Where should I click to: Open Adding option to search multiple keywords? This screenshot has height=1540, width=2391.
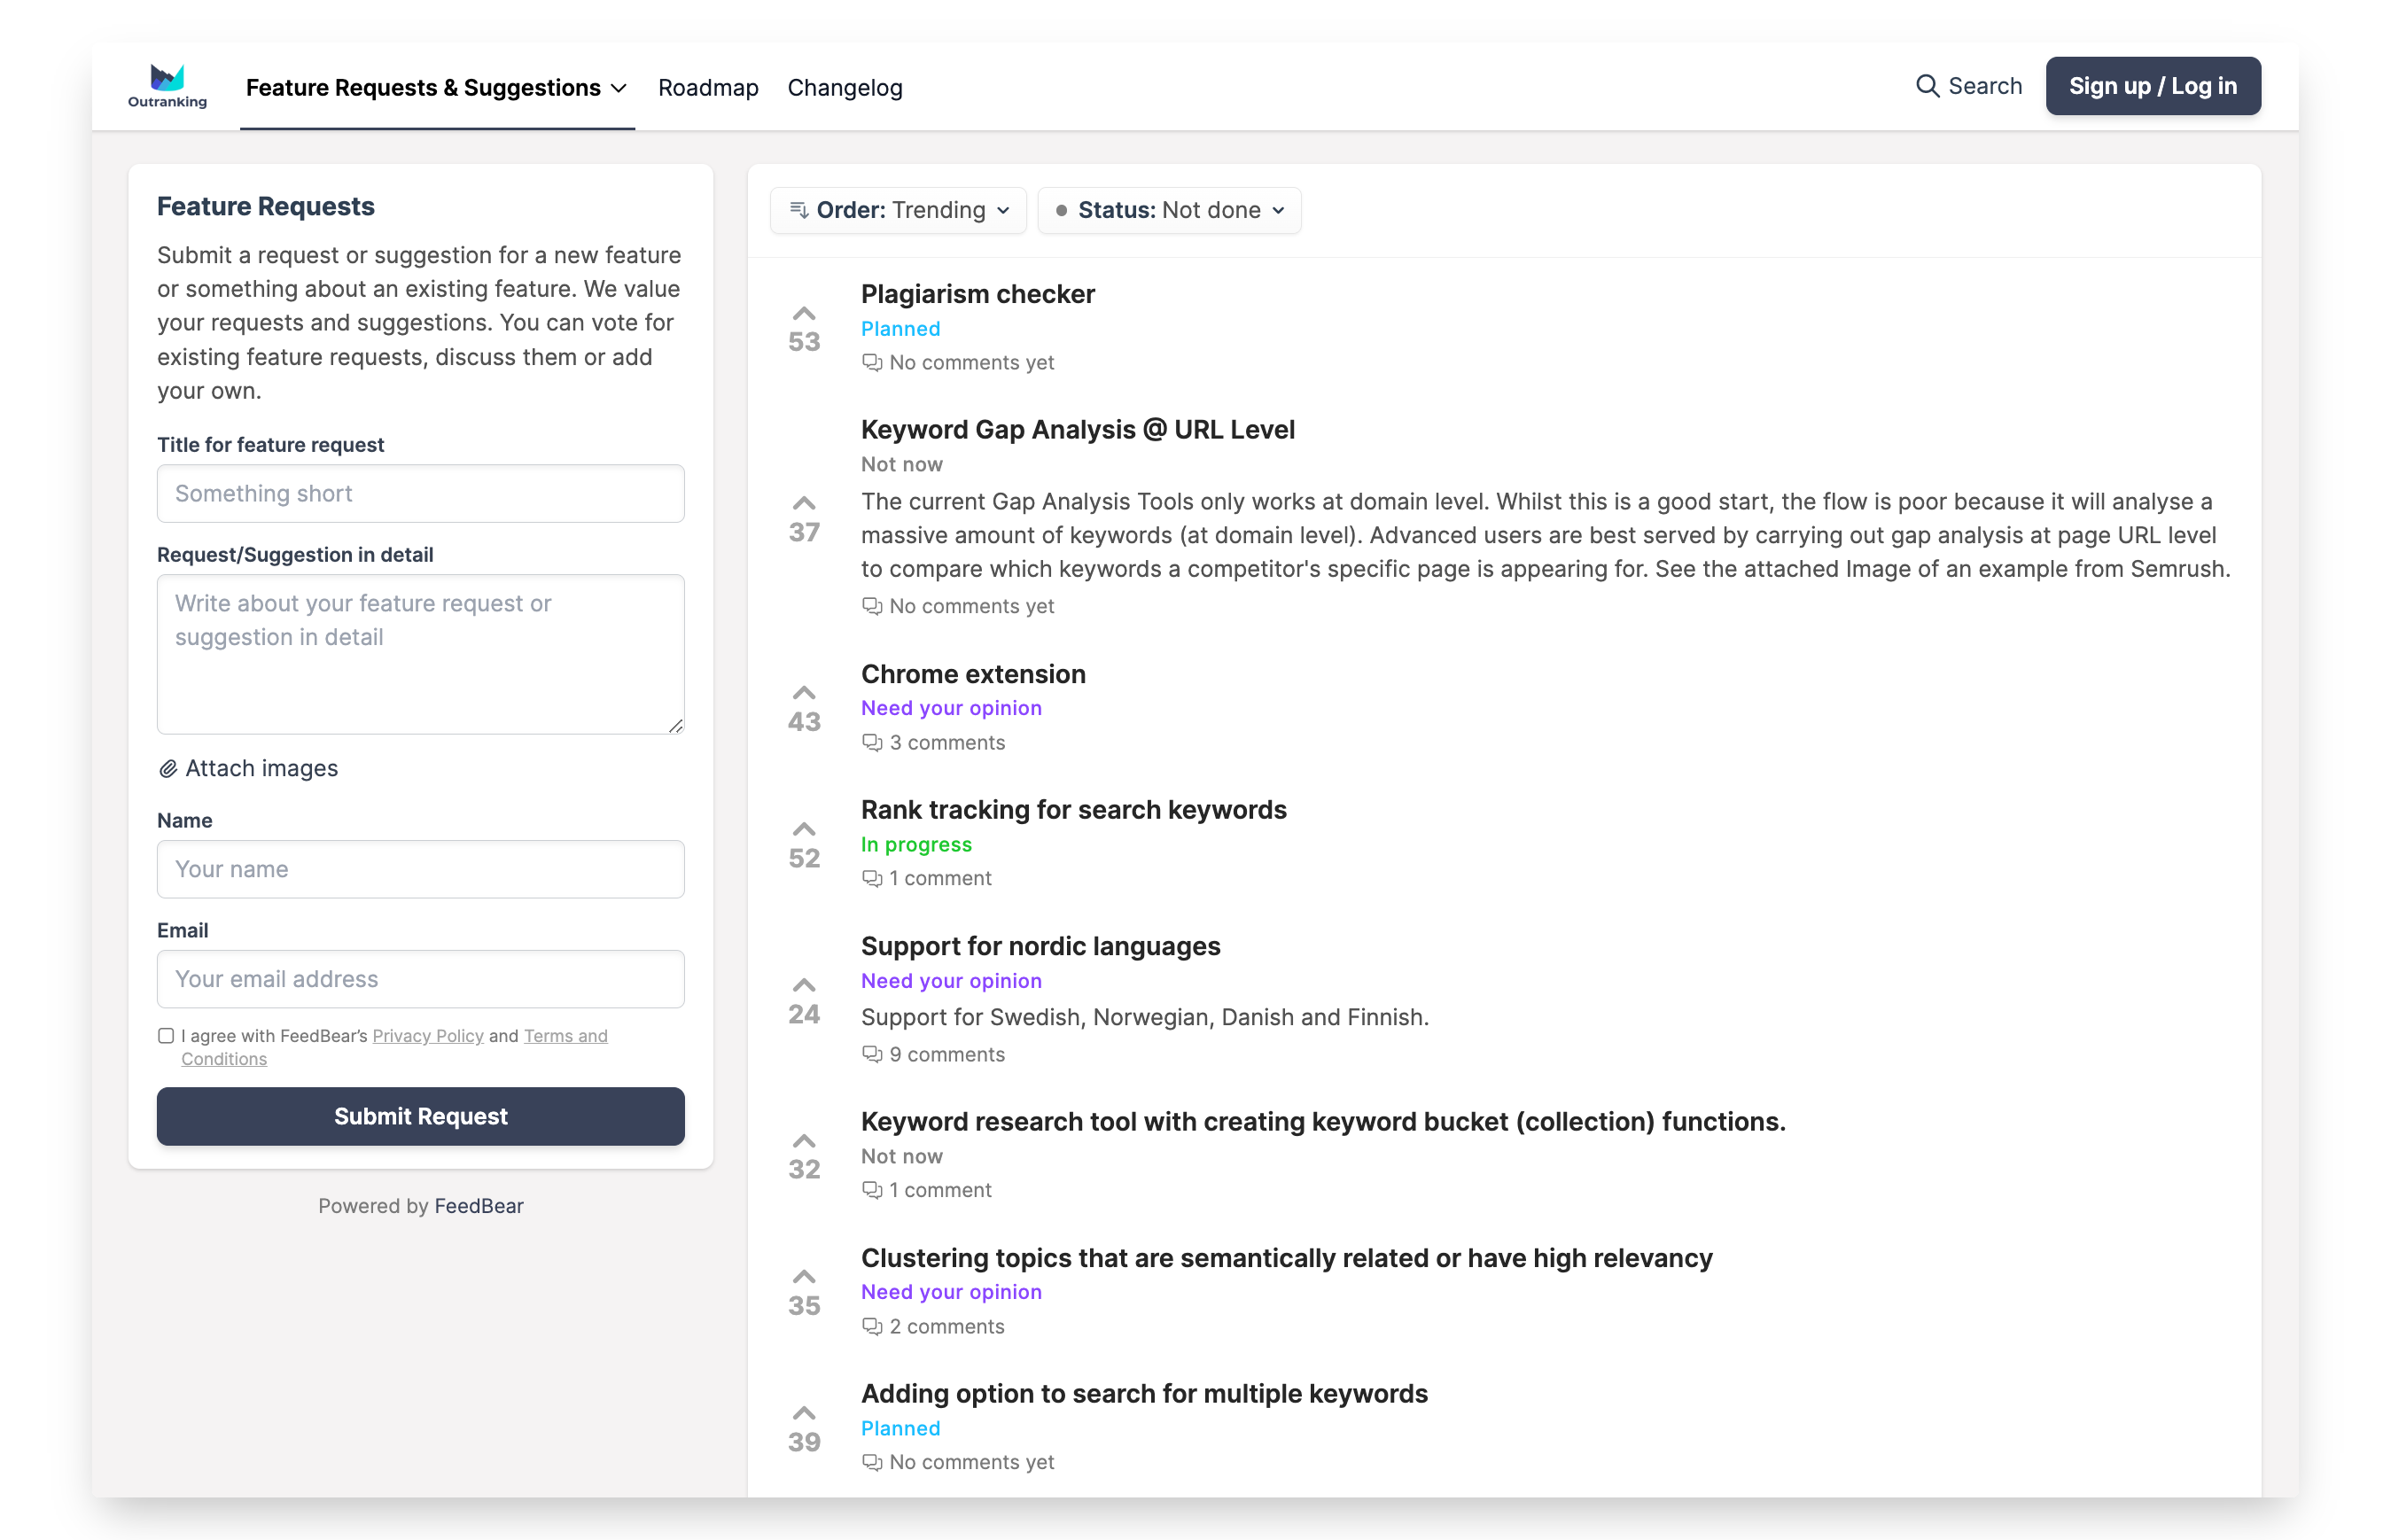click(x=1144, y=1394)
